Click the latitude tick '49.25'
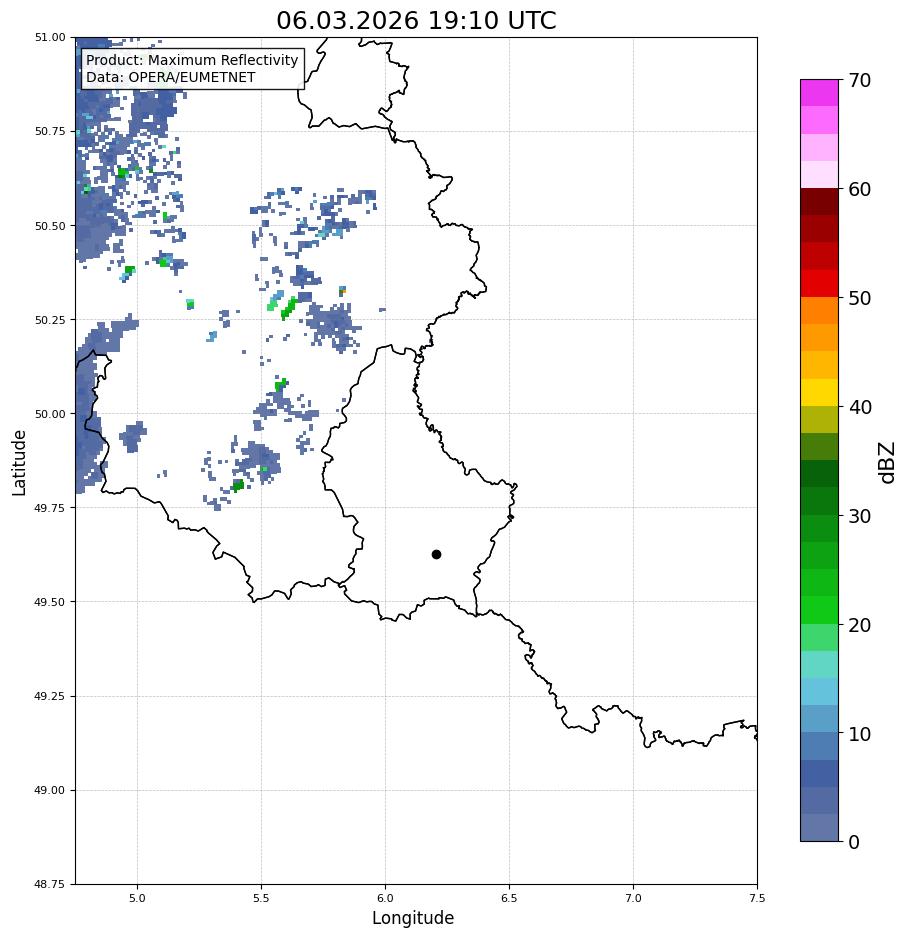This screenshot has height=937, width=908. point(50,696)
